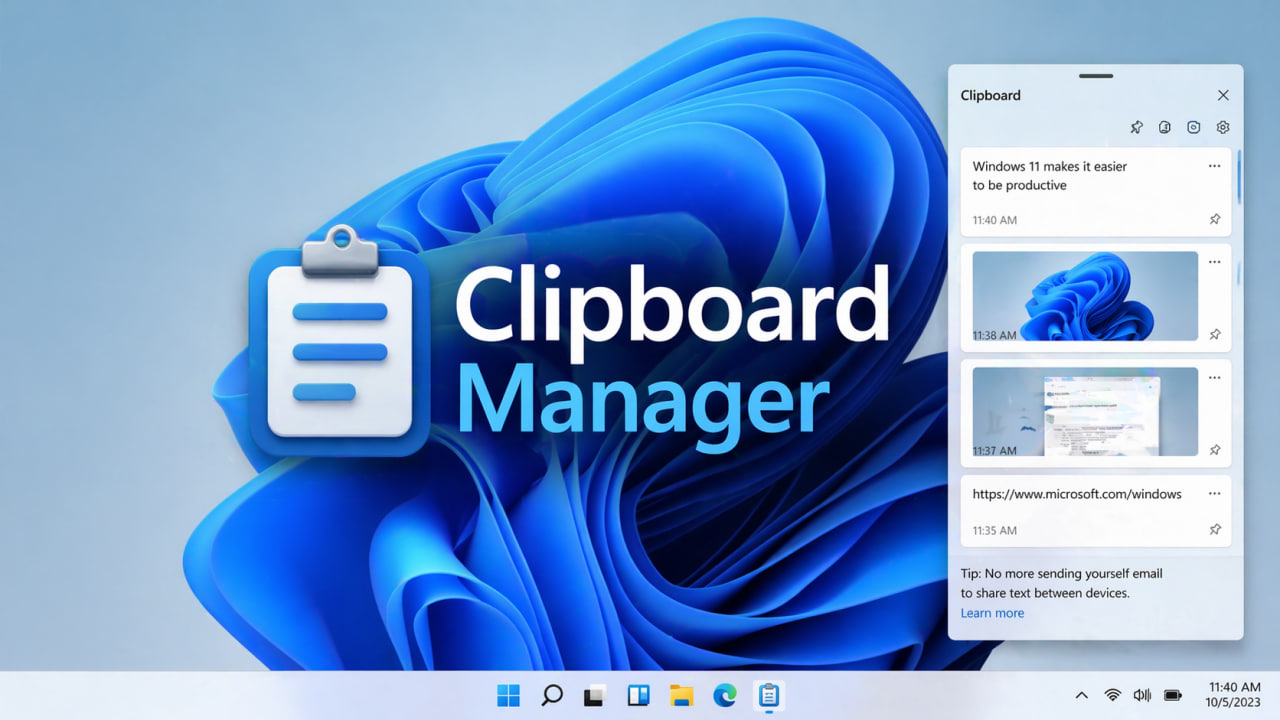Click the date and time in the taskbar
This screenshot has width=1280, height=720.
tap(1233, 694)
